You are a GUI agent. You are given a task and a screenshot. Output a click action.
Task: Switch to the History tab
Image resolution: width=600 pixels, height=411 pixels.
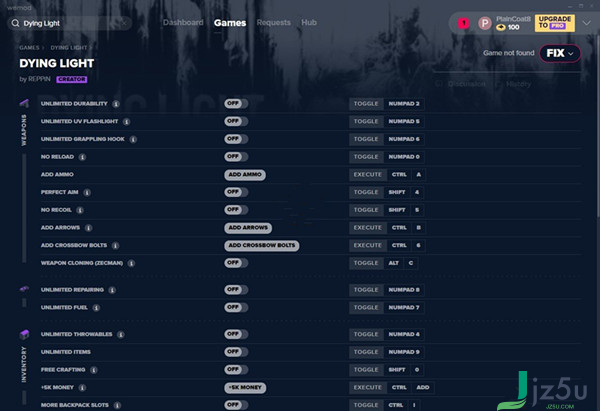point(514,84)
